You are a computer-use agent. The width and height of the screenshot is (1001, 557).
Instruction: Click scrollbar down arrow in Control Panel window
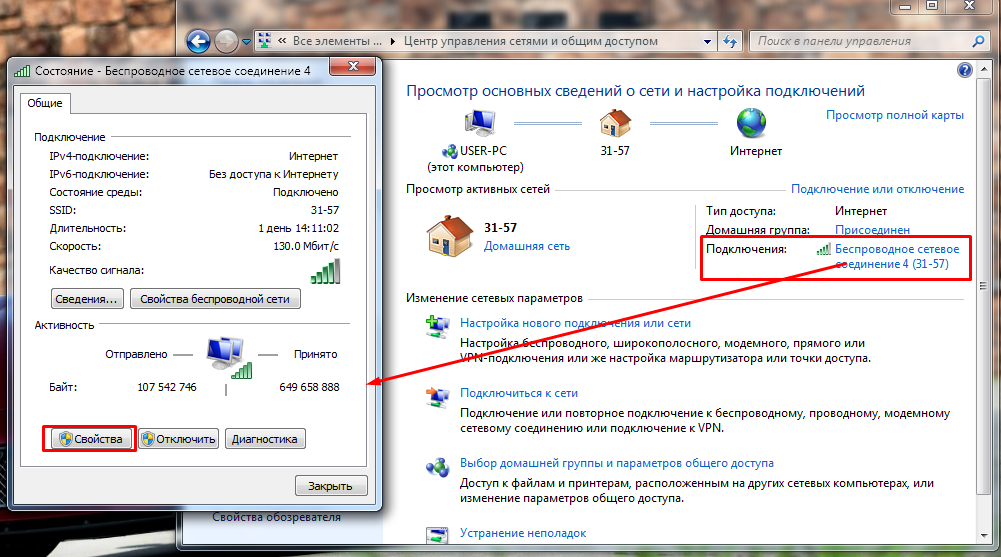[x=983, y=536]
